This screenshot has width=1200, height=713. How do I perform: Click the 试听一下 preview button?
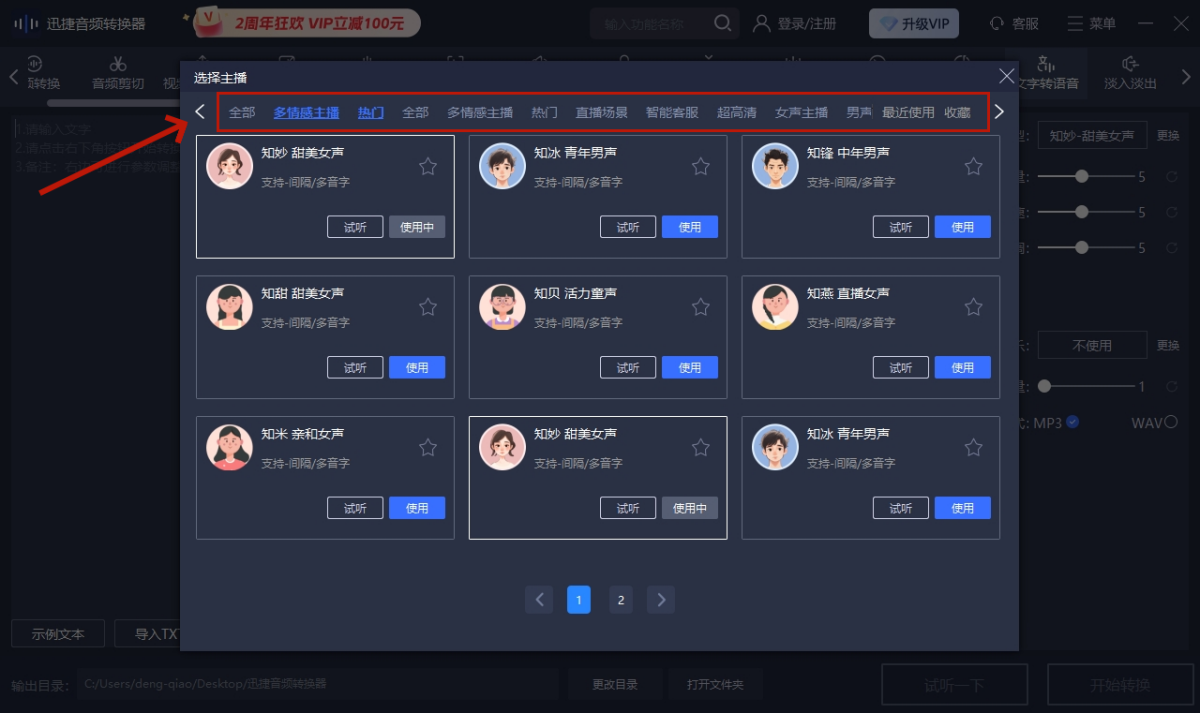pos(954,685)
